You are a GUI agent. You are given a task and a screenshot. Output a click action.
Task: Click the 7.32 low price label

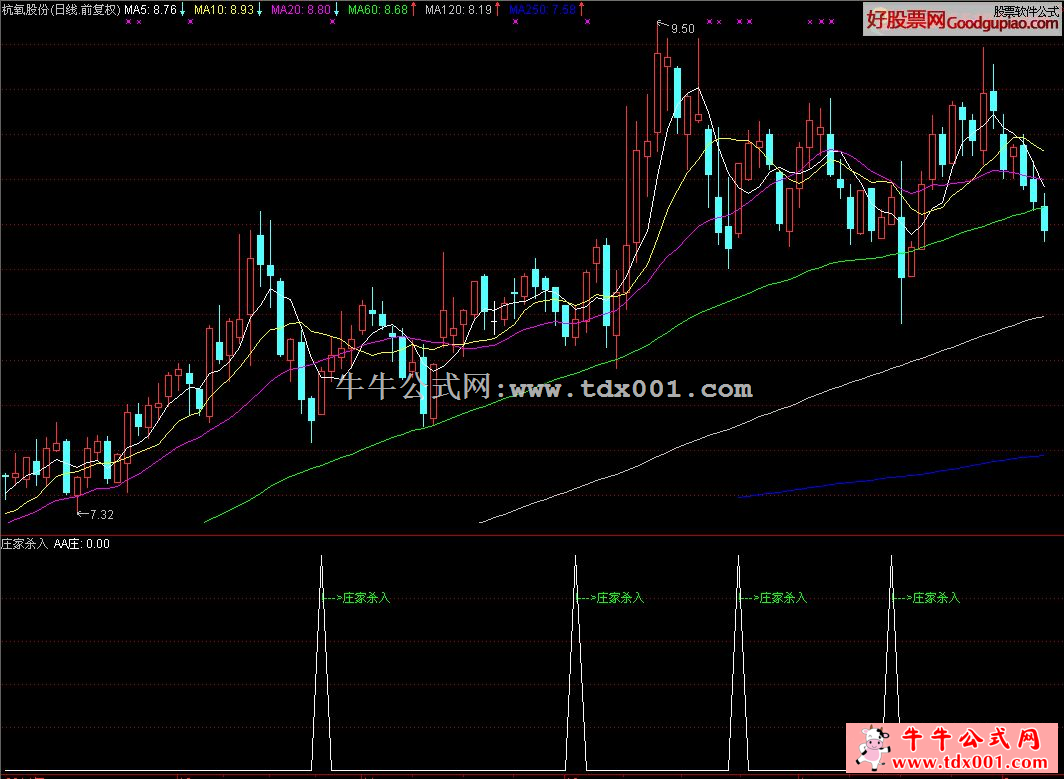click(102, 514)
